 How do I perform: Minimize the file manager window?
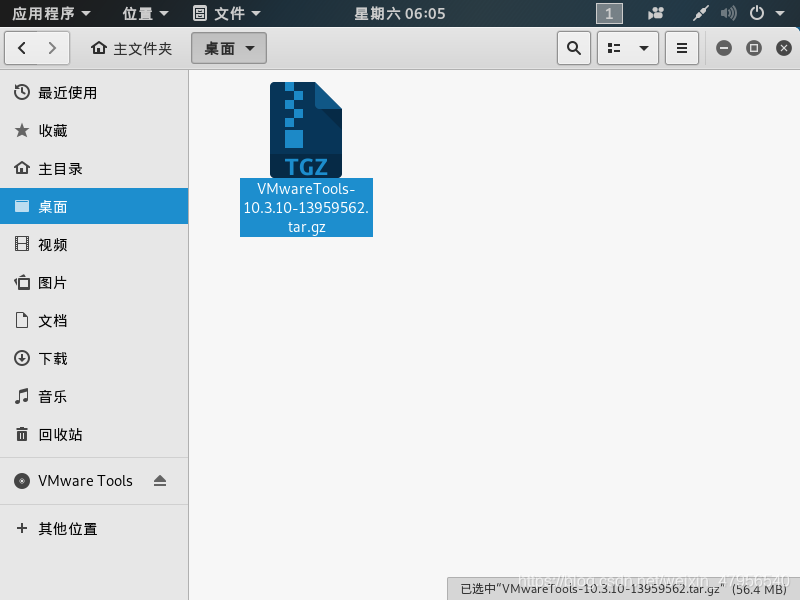(x=723, y=48)
